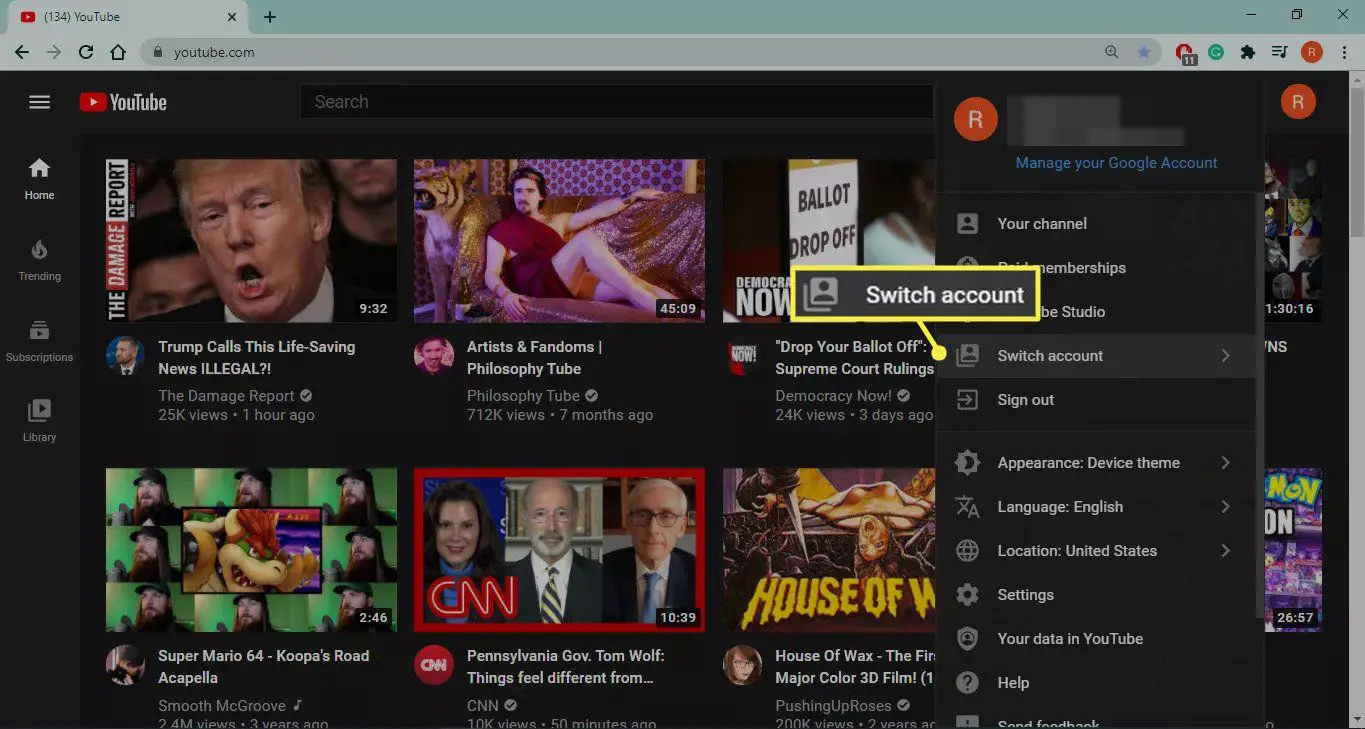
Task: Open PushingUpRoses channel avatar
Action: click(742, 664)
